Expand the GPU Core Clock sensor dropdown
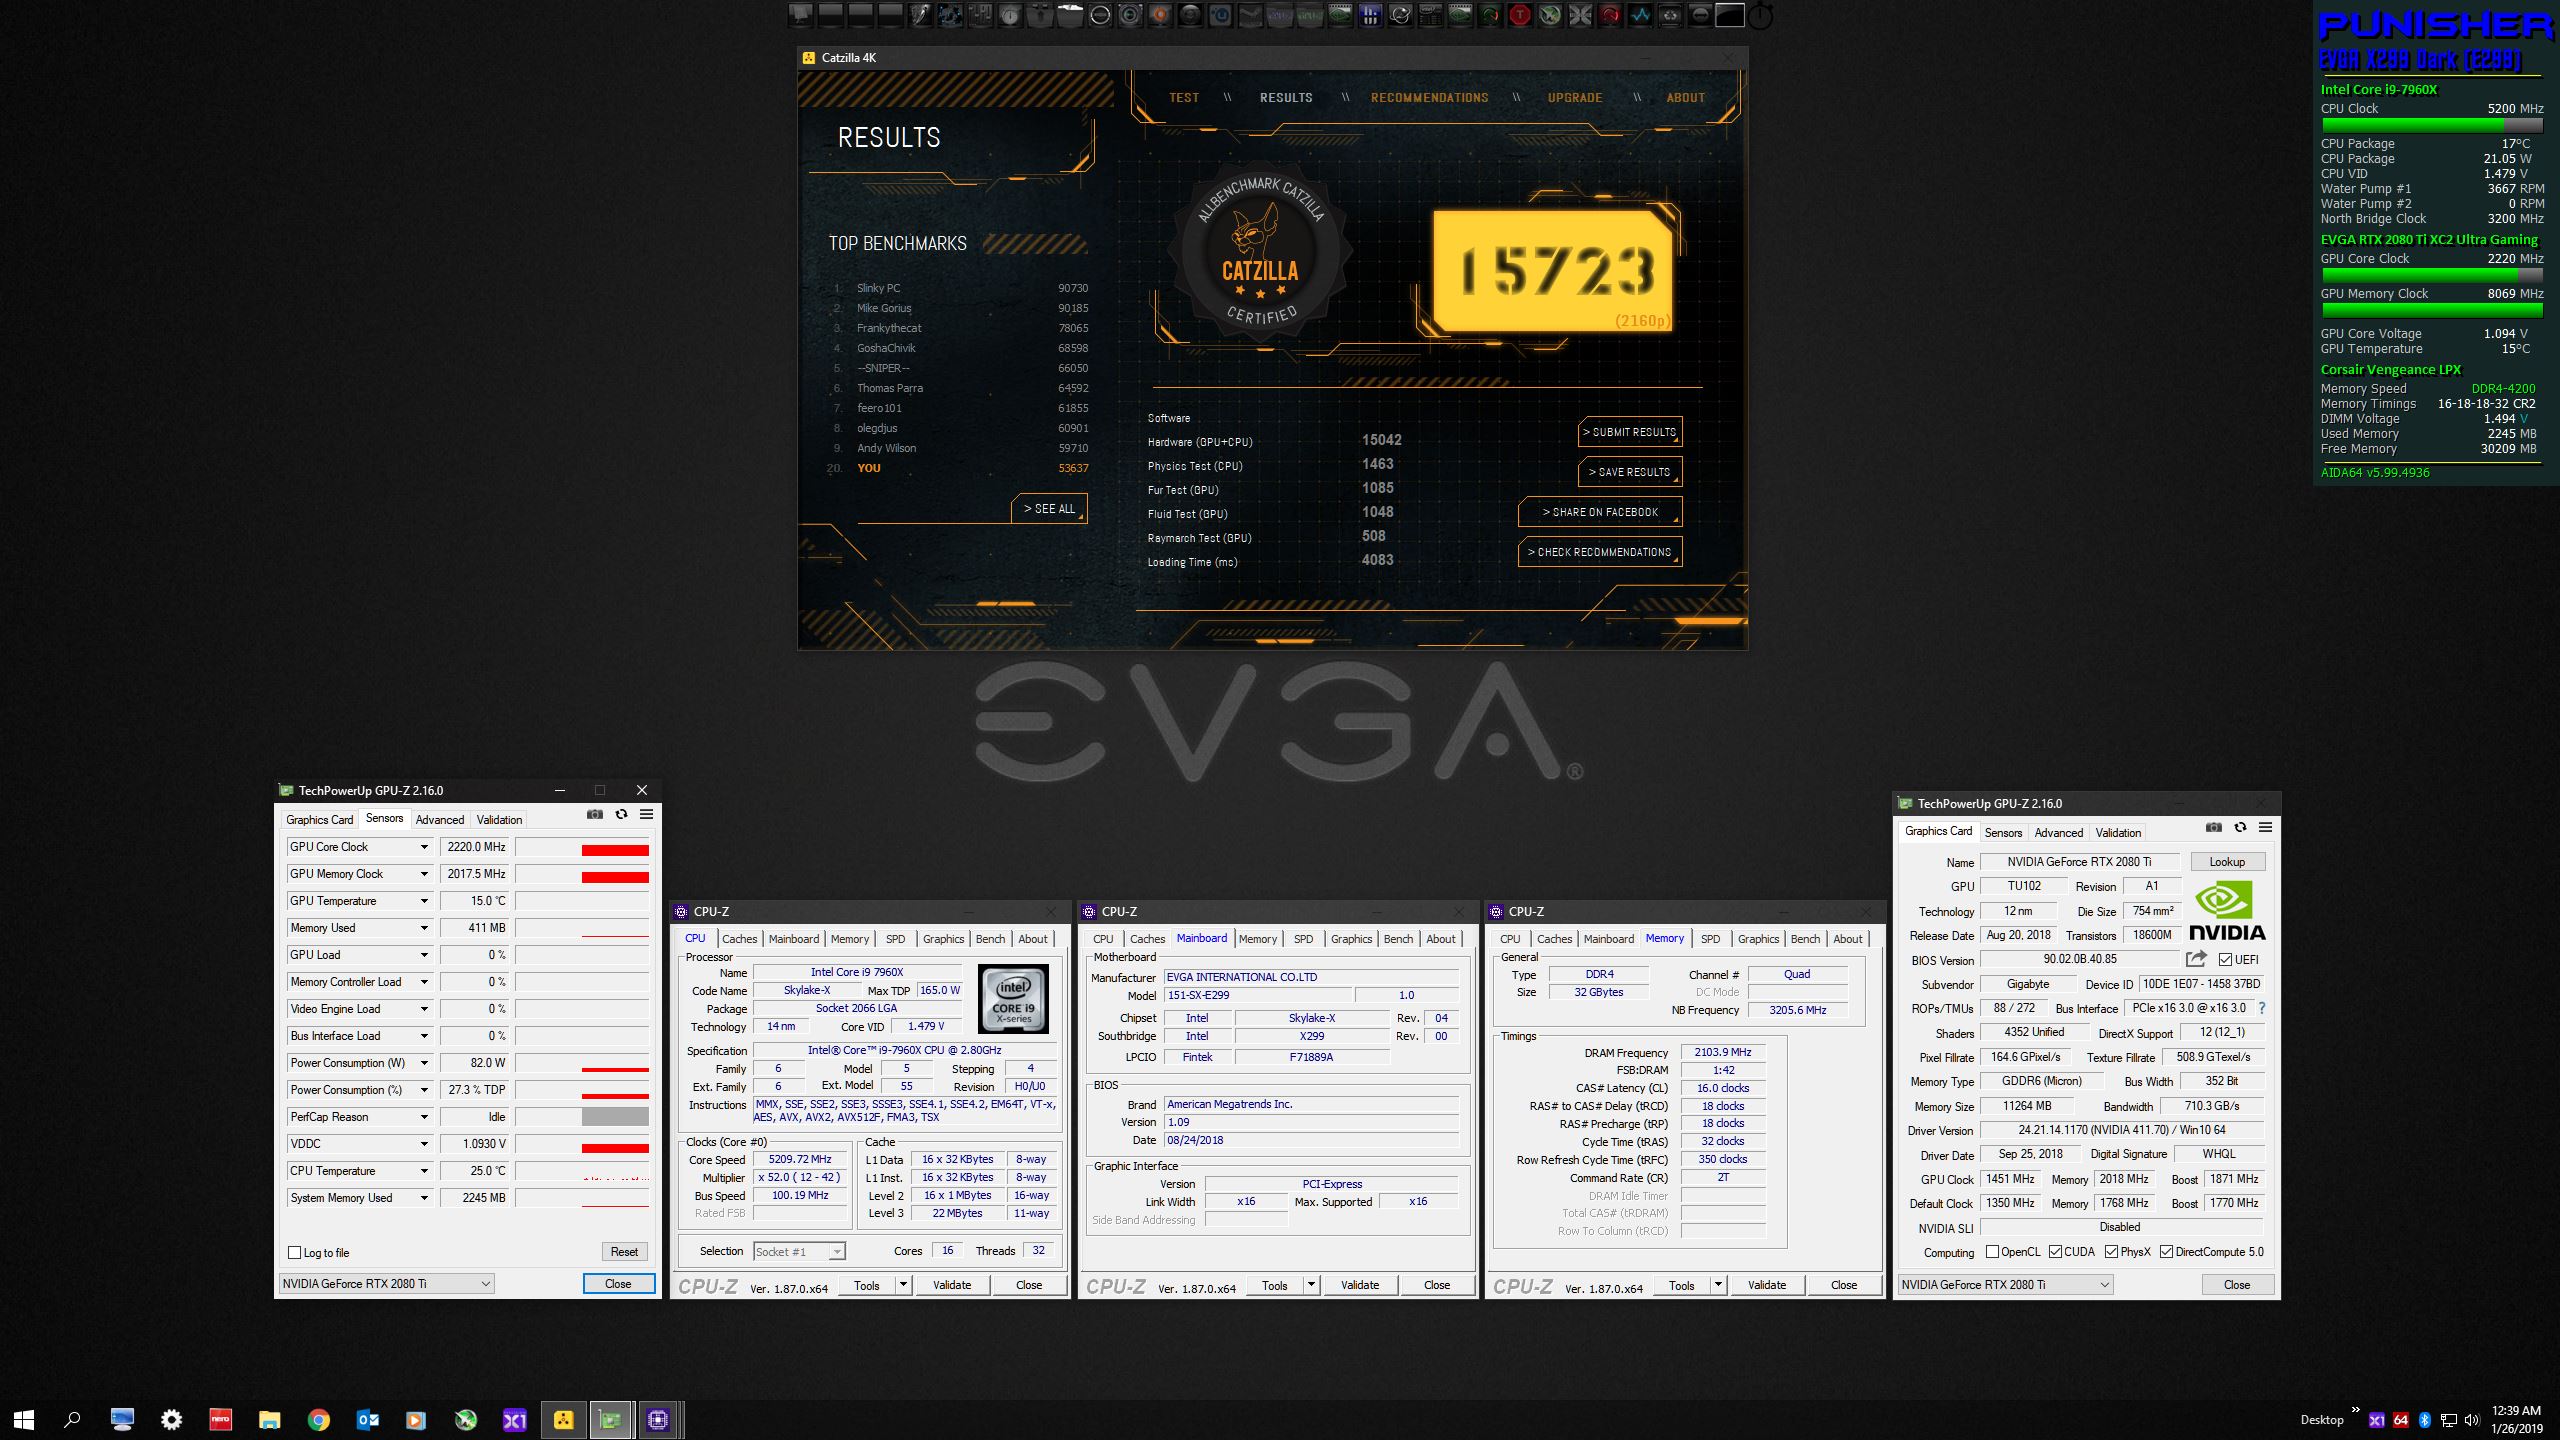The image size is (2560, 1440). pyautogui.click(x=424, y=847)
